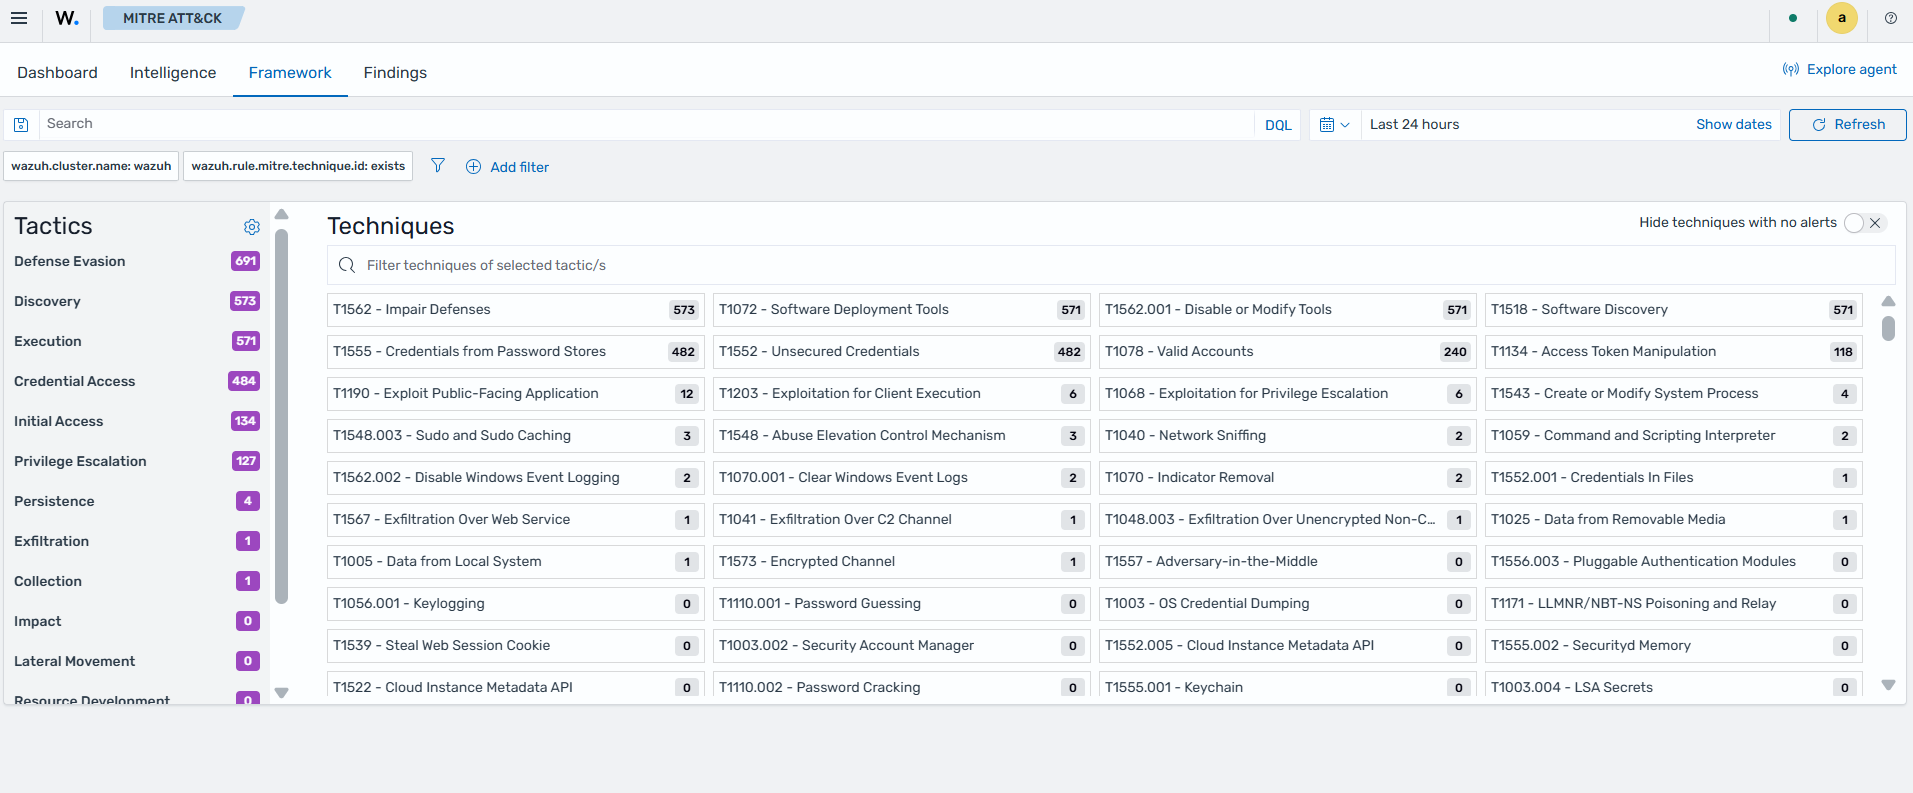1913x793 pixels.
Task: Open T1072 - Software Deployment Tools
Action: 902,310
